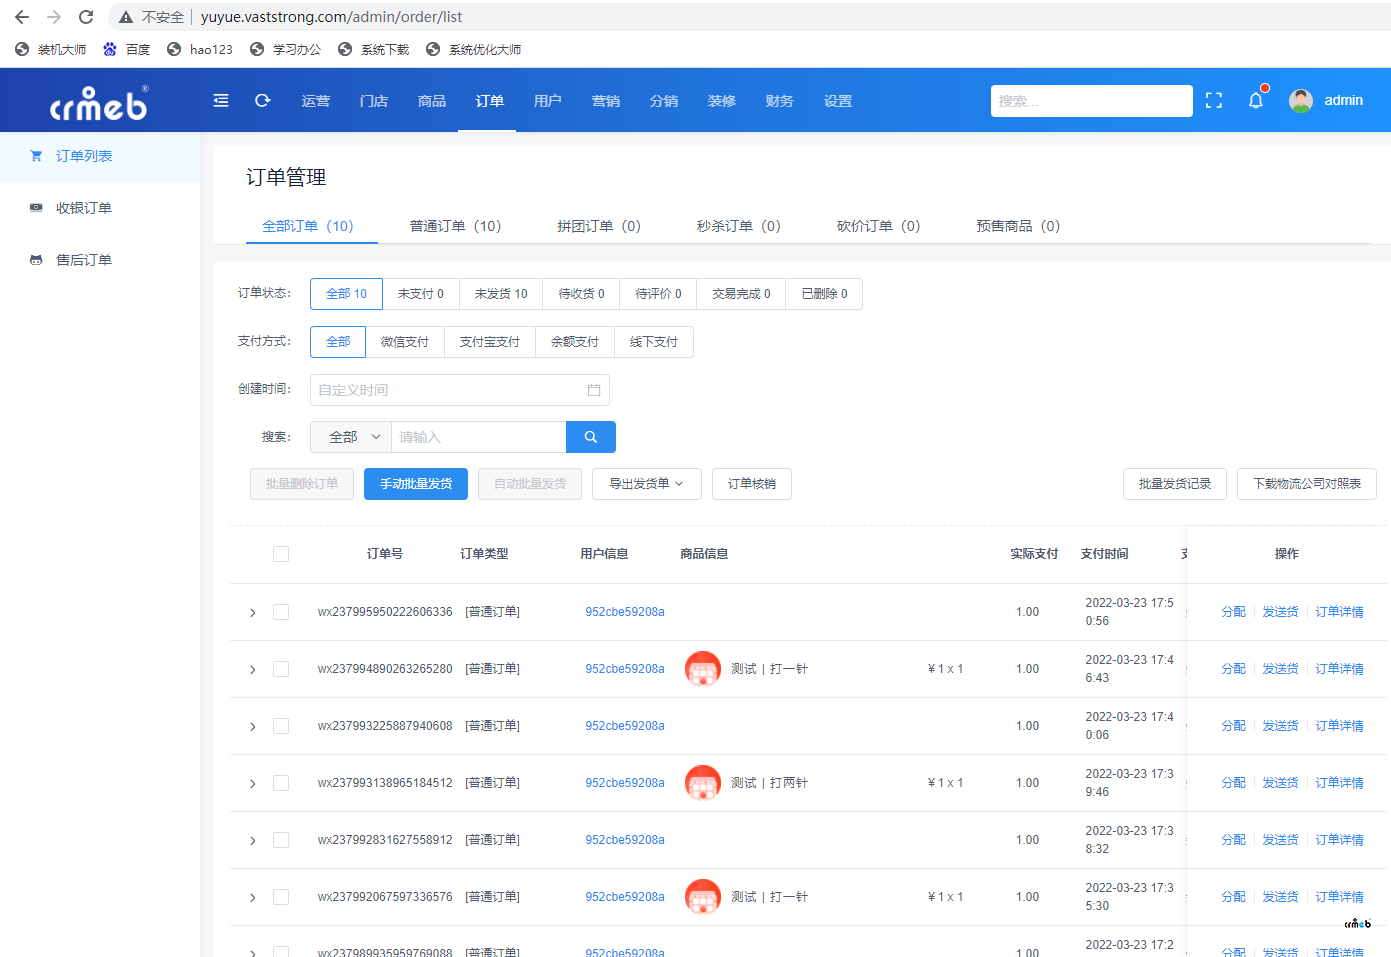Click the blue magnifier search button
This screenshot has width=1391, height=957.
[591, 437]
